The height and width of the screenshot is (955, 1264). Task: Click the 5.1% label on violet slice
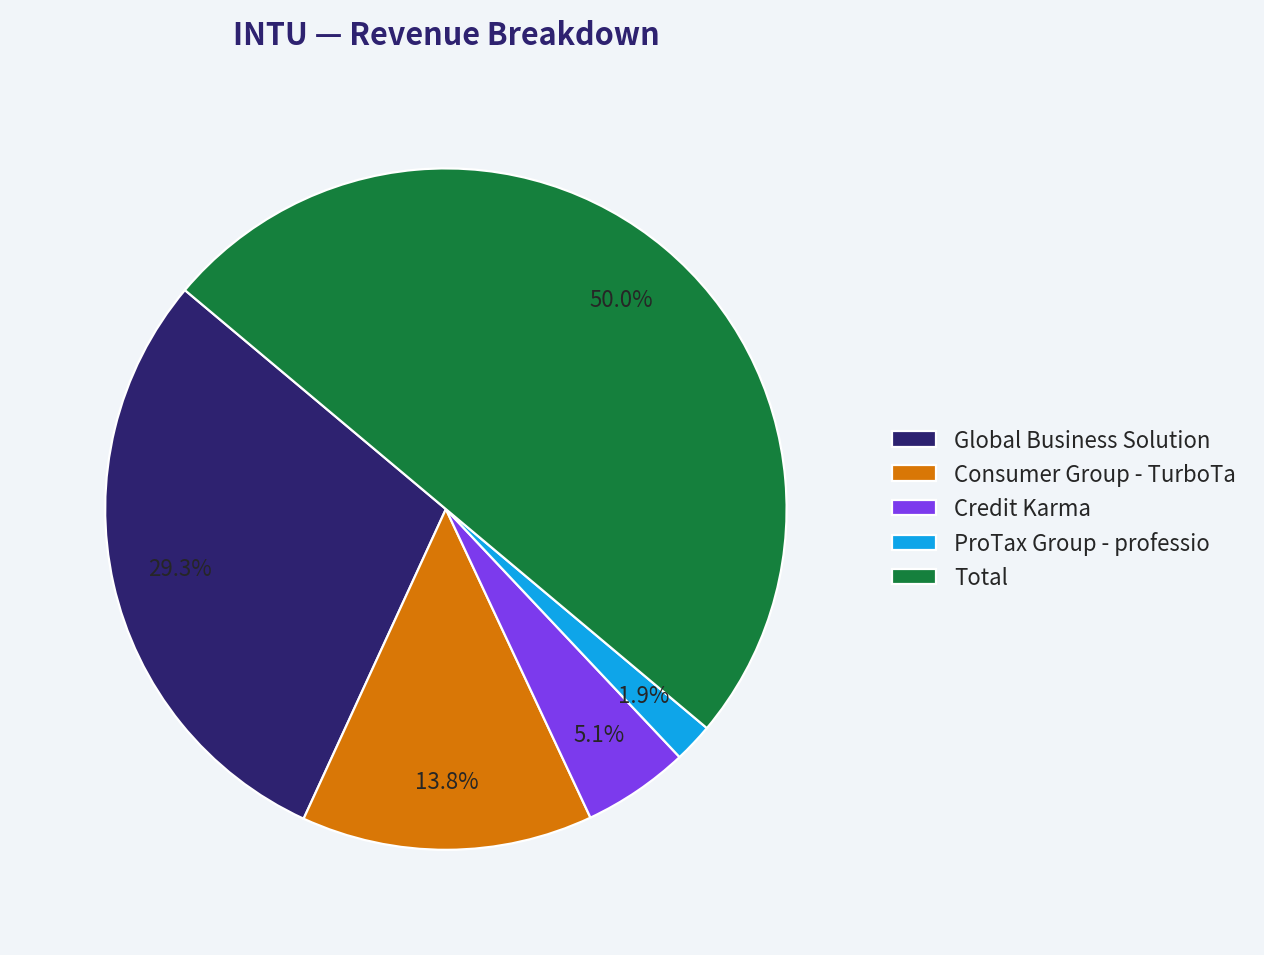pyautogui.click(x=599, y=734)
